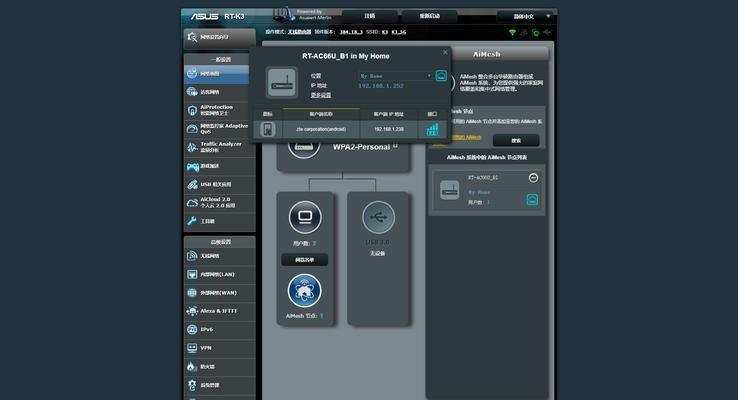Image resolution: width=738 pixels, height=400 pixels.
Task: Open the language dropdown at top right
Action: [x=526, y=16]
